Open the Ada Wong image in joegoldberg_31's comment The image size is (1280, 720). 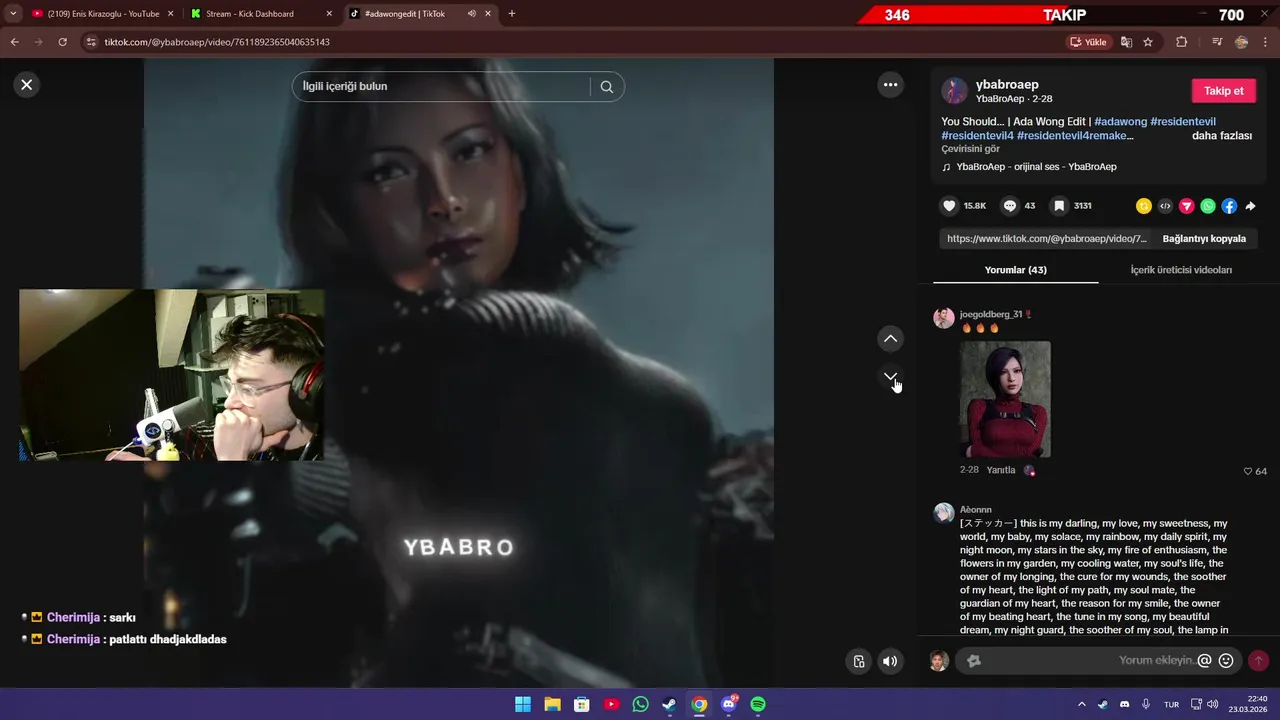[1005, 399]
